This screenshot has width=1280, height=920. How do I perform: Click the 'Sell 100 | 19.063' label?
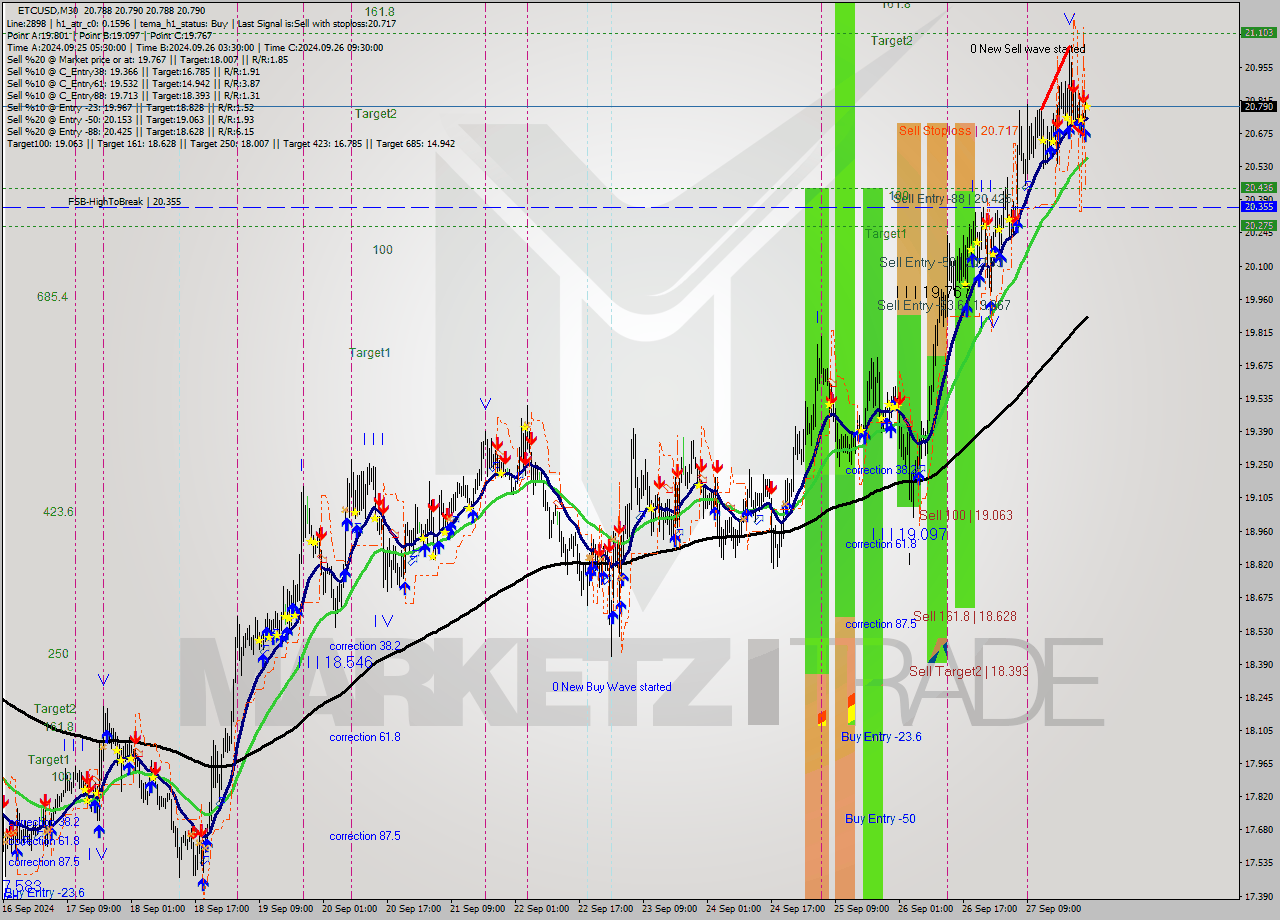[x=966, y=515]
